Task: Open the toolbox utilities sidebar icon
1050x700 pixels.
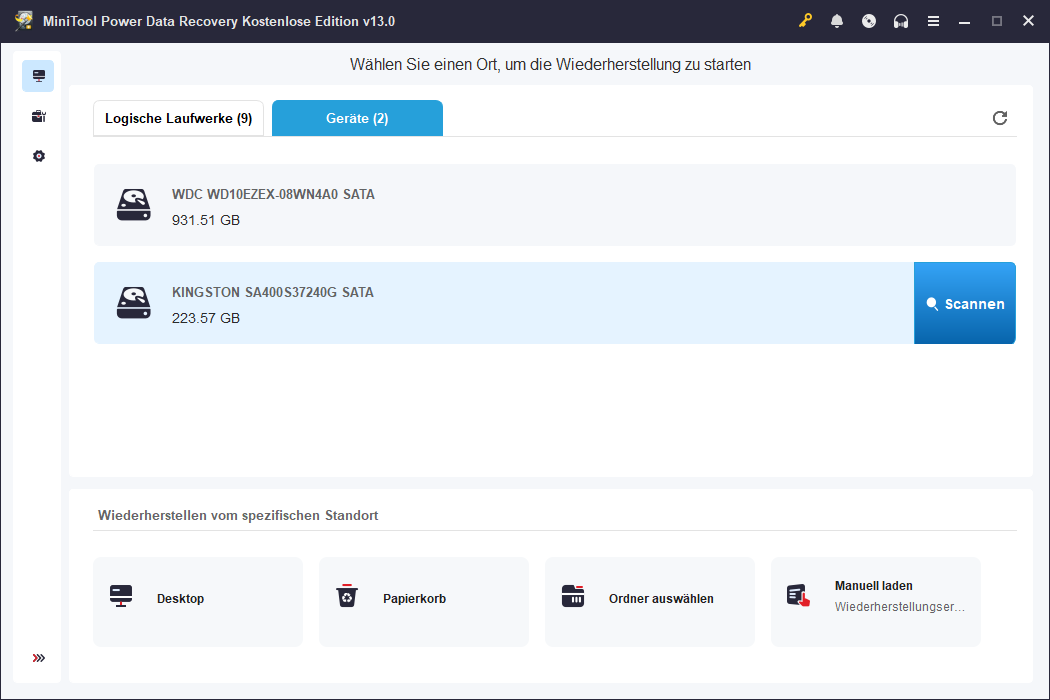Action: tap(38, 117)
